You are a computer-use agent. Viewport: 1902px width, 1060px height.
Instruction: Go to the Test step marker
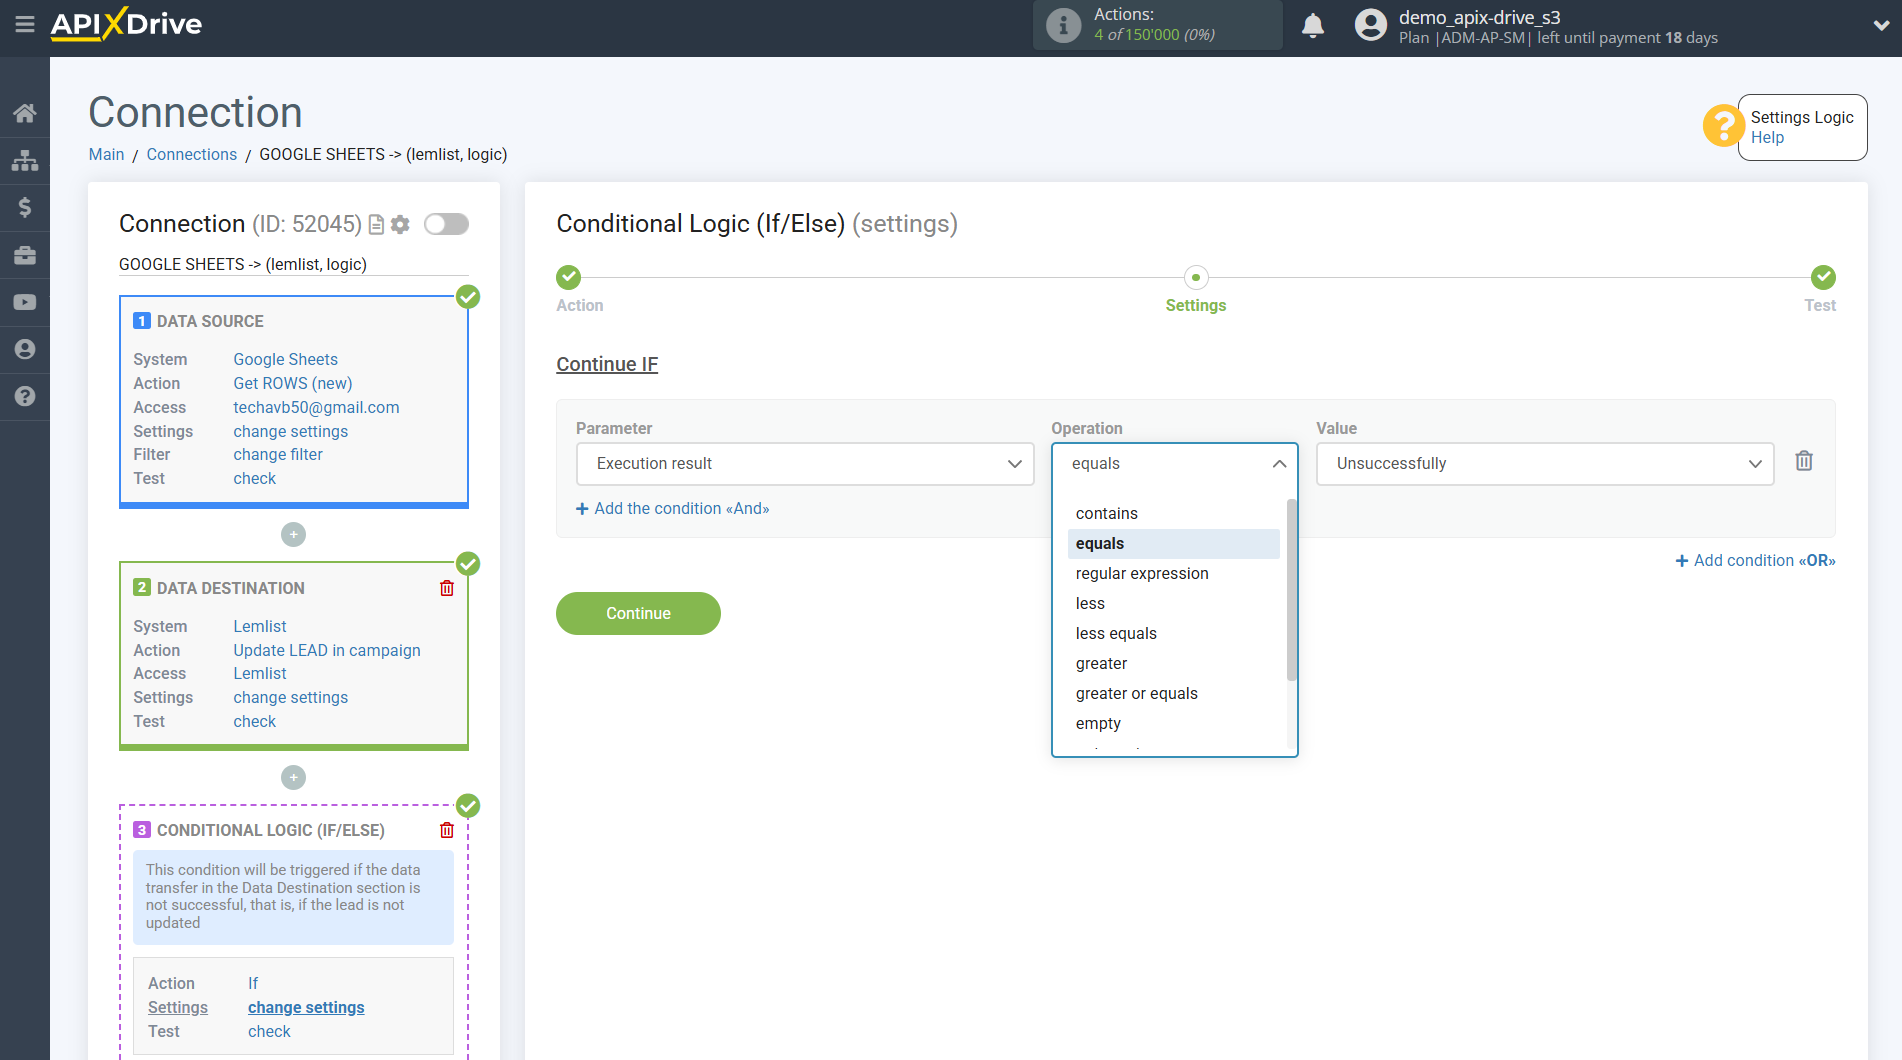pyautogui.click(x=1823, y=277)
